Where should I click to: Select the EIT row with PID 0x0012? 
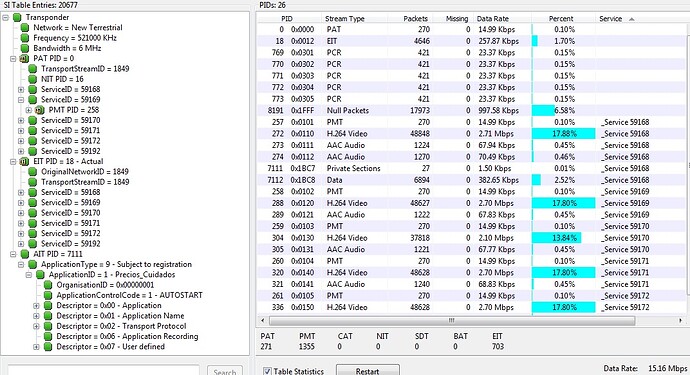(471, 41)
